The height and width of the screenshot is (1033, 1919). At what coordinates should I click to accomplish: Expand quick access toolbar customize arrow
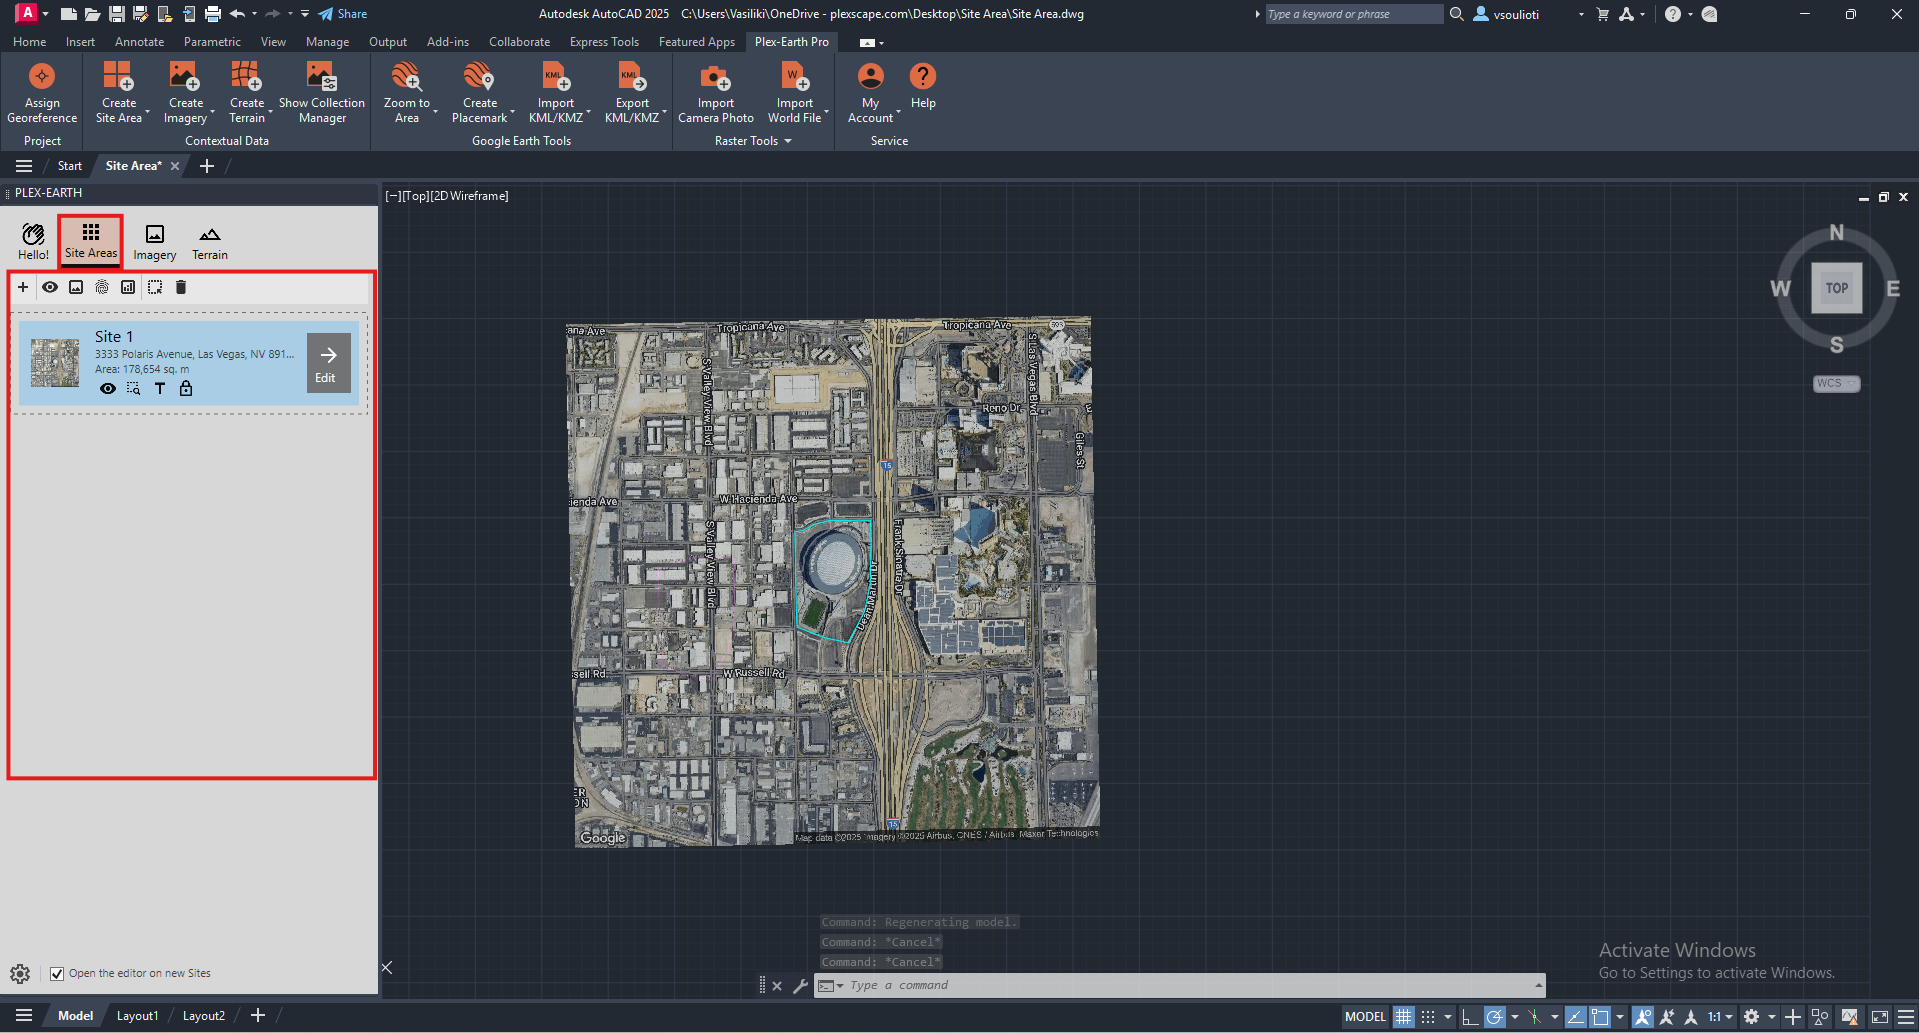pyautogui.click(x=305, y=14)
